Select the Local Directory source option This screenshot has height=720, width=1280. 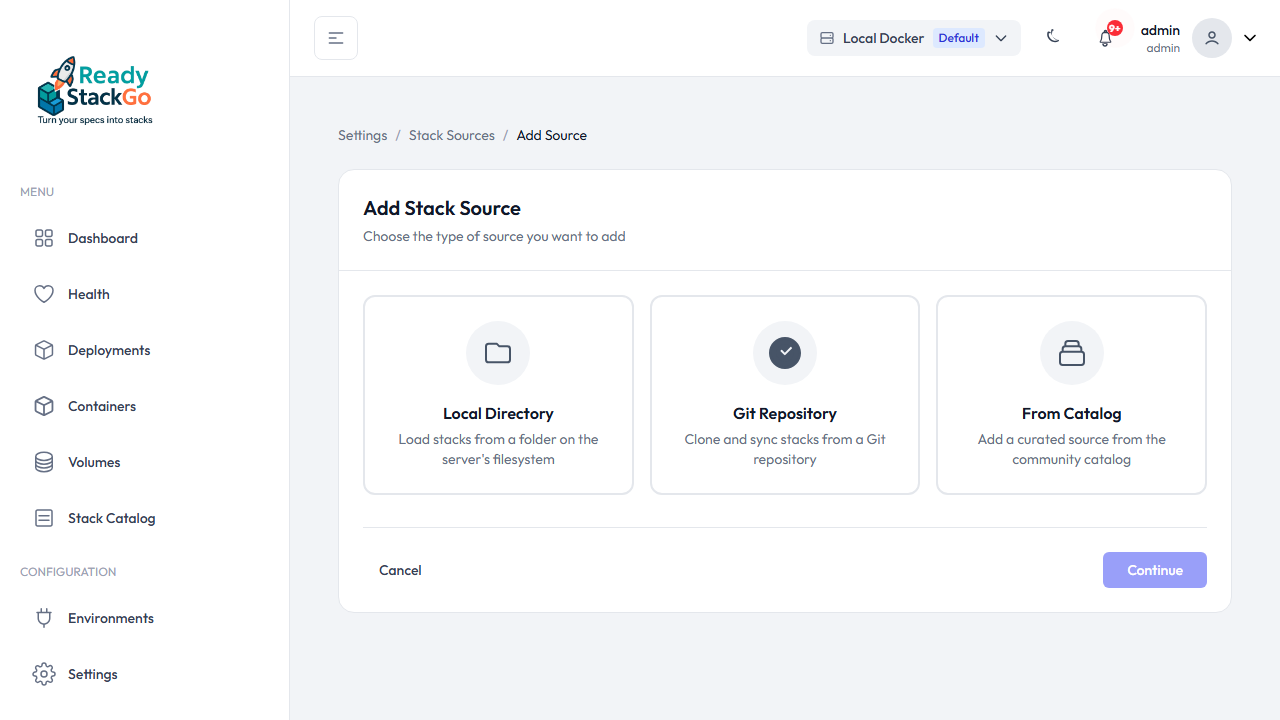498,394
